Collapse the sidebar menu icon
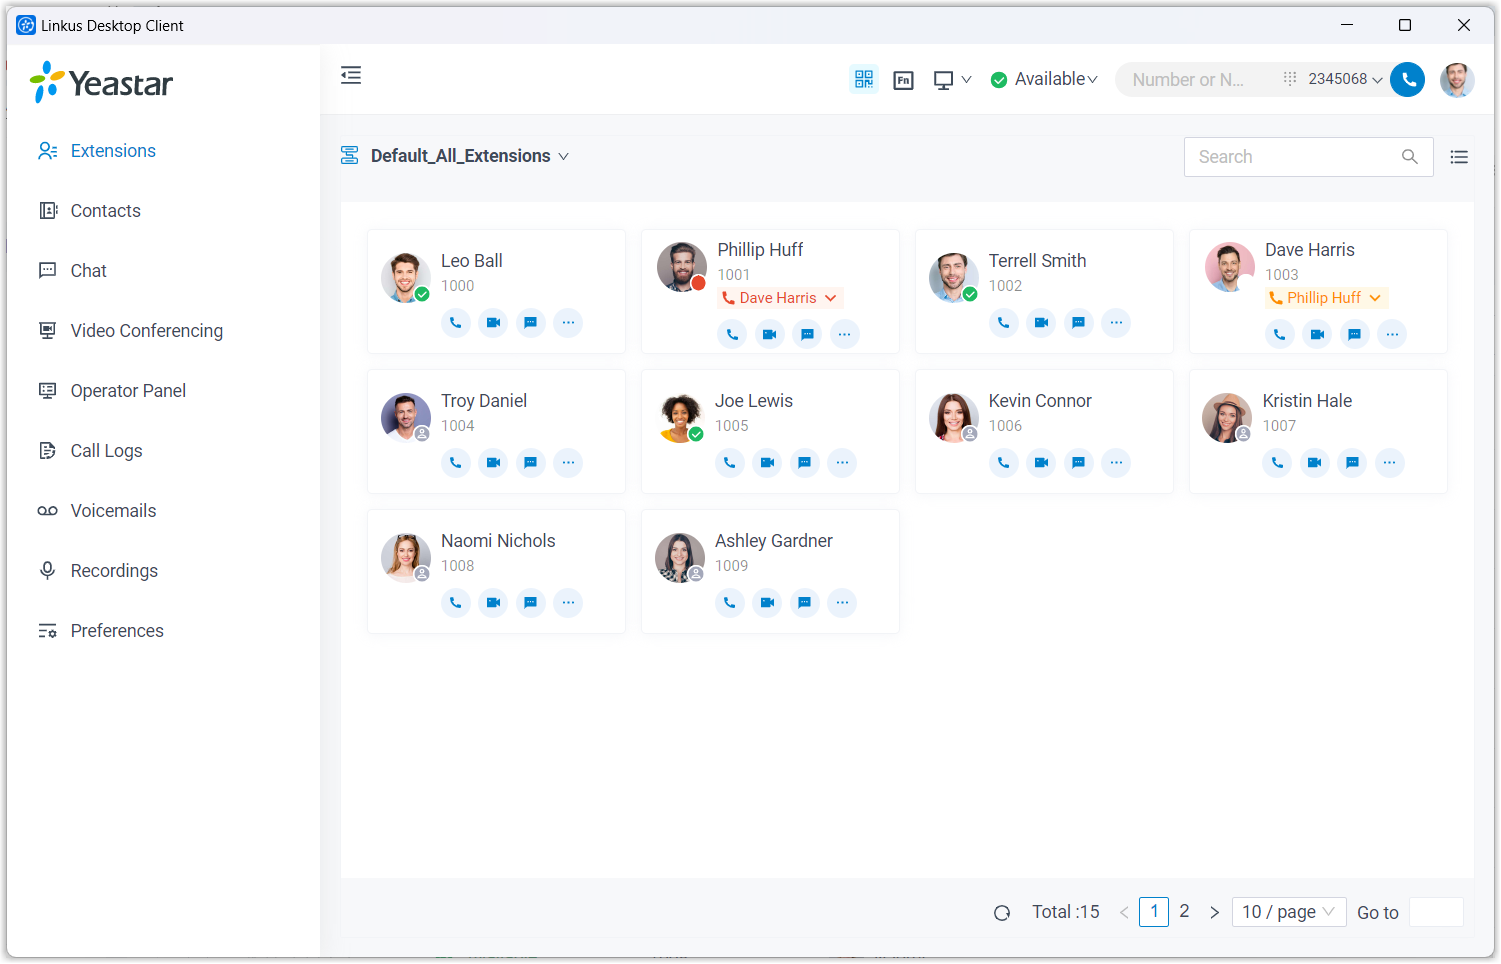 351,75
